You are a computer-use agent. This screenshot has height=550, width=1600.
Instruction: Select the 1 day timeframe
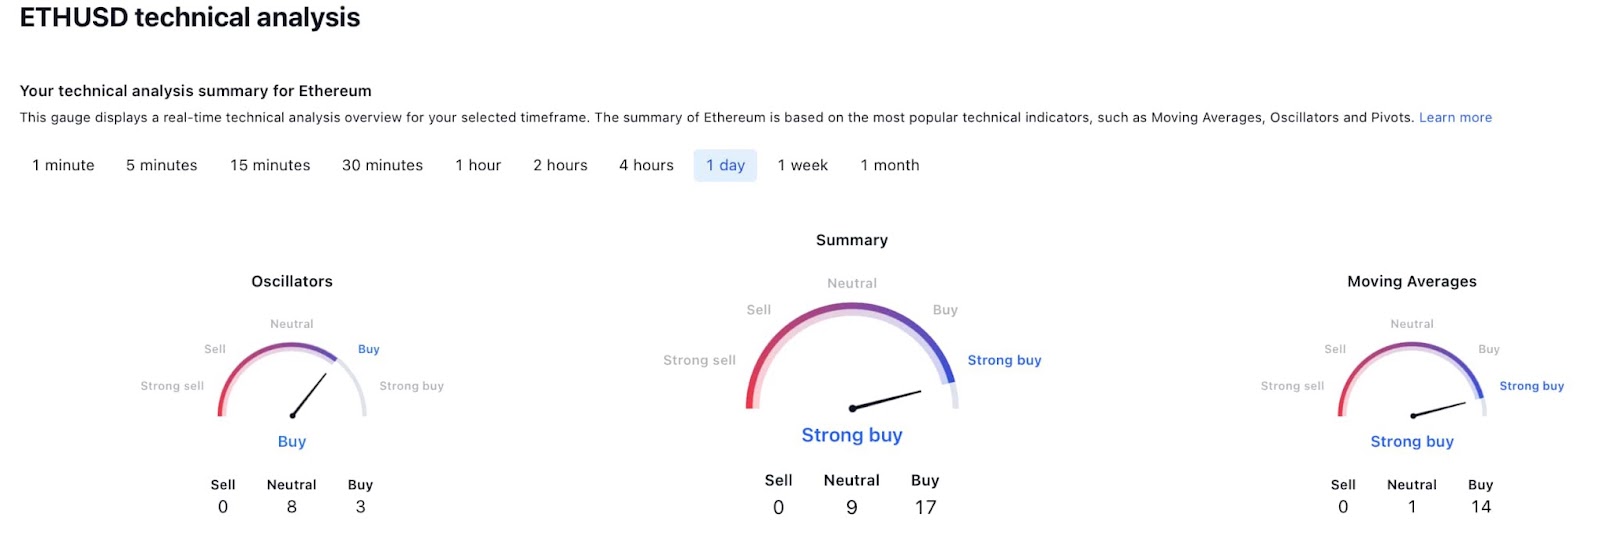(x=725, y=165)
